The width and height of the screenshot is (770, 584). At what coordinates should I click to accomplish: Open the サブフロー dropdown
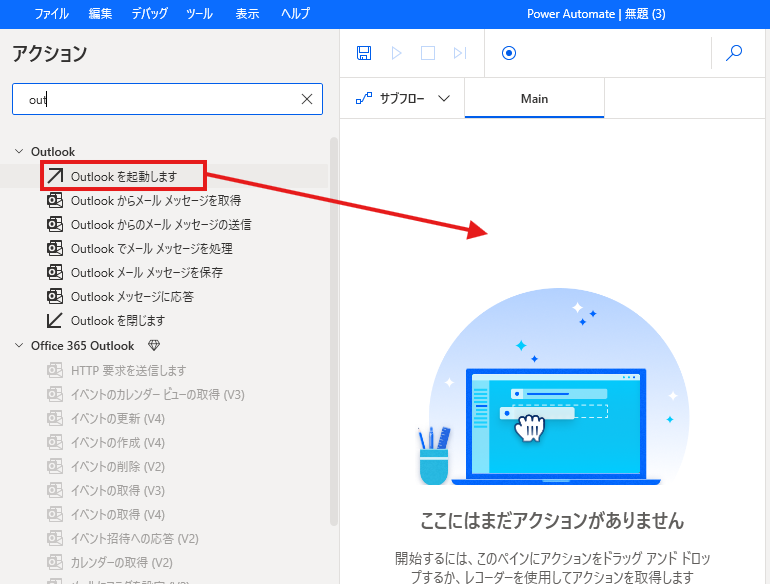tap(402, 99)
